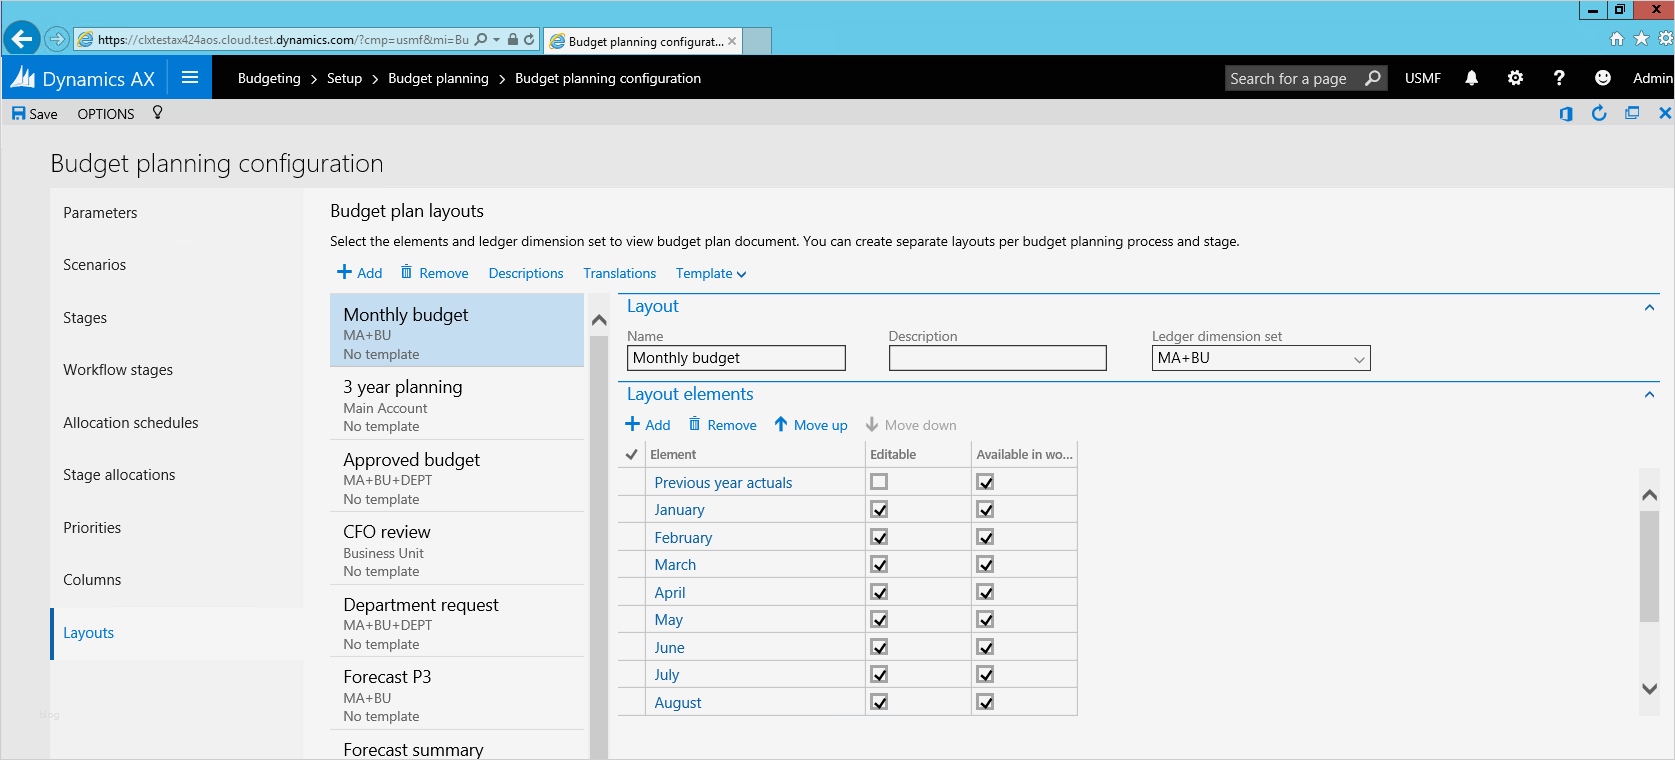This screenshot has height=760, width=1675.
Task: Click the lightbulb icon next to OPTIONS
Action: pyautogui.click(x=157, y=113)
